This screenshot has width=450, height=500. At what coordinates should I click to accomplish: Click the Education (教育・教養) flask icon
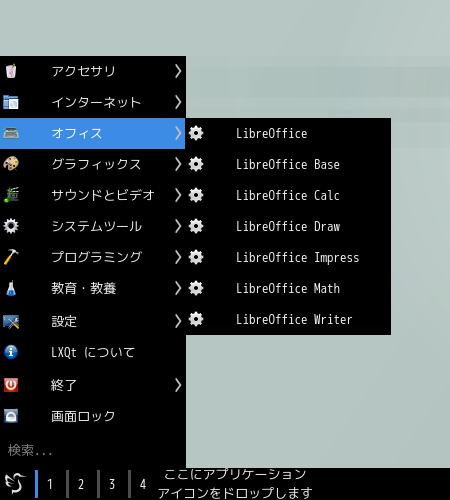click(x=11, y=288)
